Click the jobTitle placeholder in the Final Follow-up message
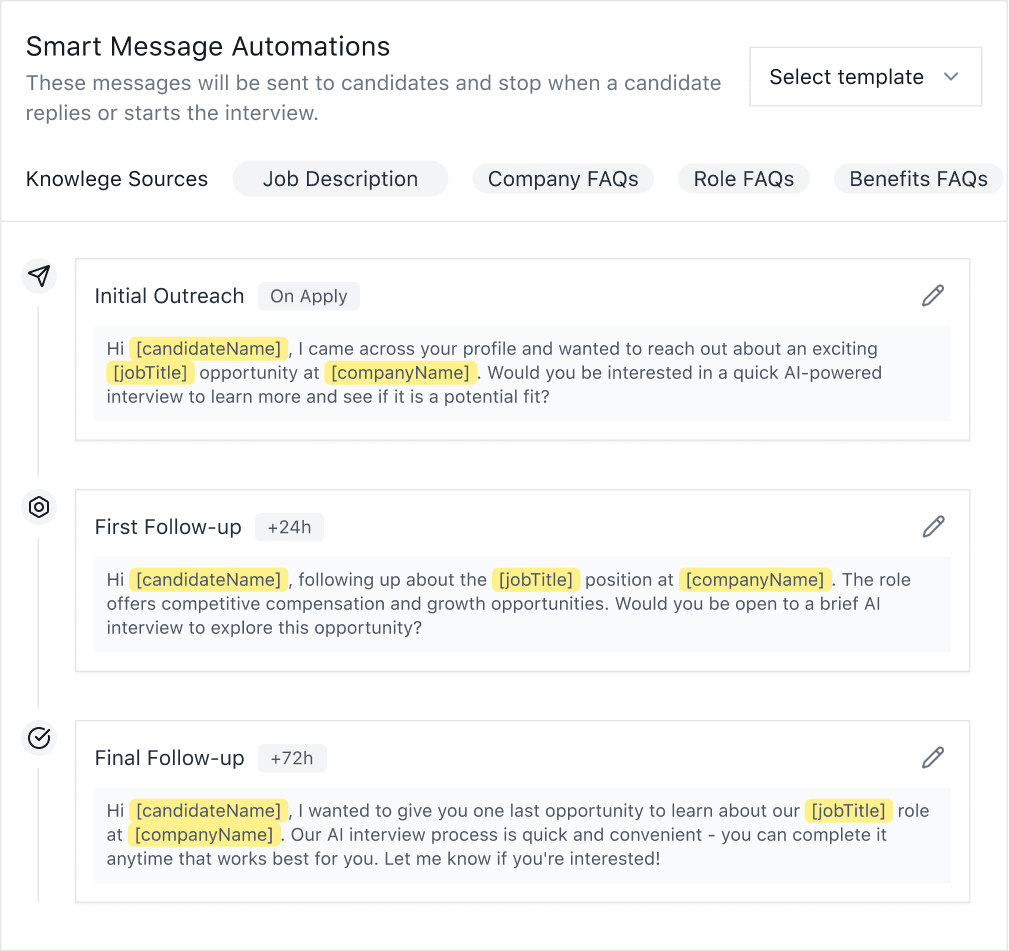1009x951 pixels. (x=848, y=810)
